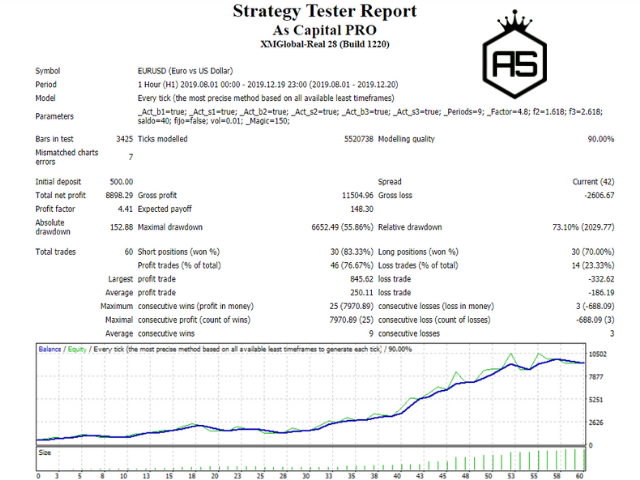Click the 'Ticks modelled' label
Screen dimensions: 640x480
point(162,139)
